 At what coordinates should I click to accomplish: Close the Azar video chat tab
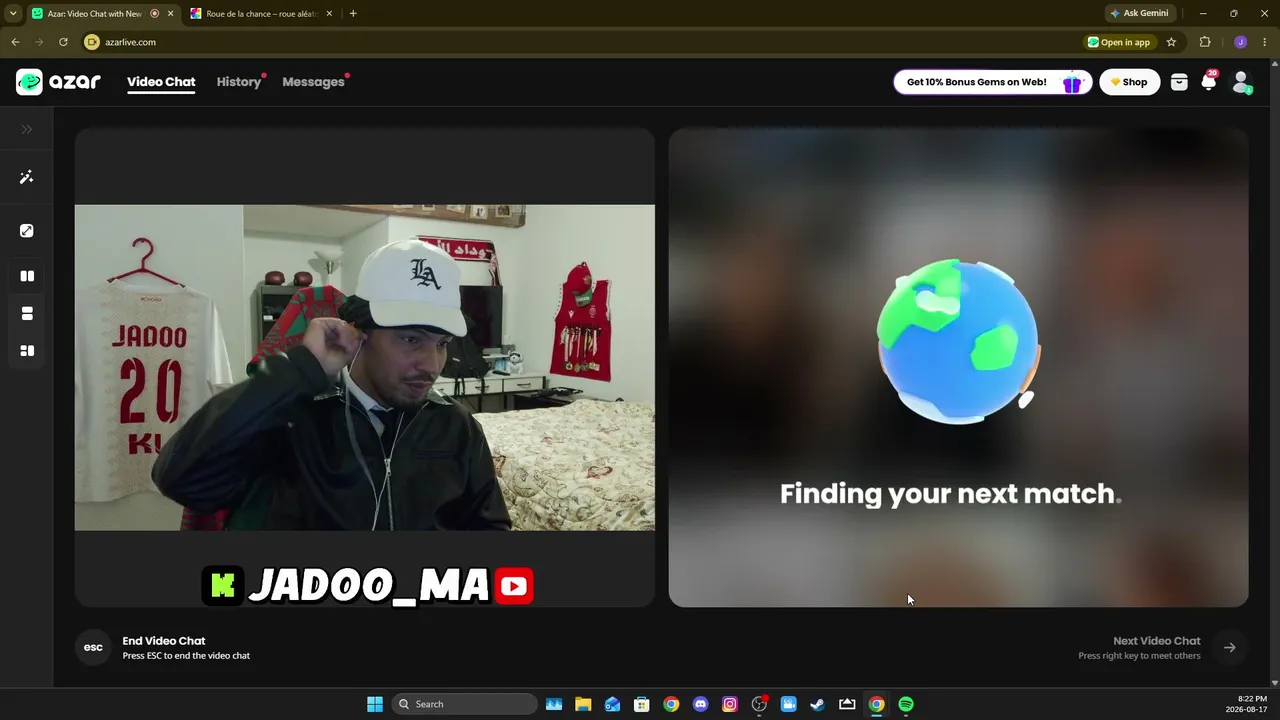[x=170, y=14]
